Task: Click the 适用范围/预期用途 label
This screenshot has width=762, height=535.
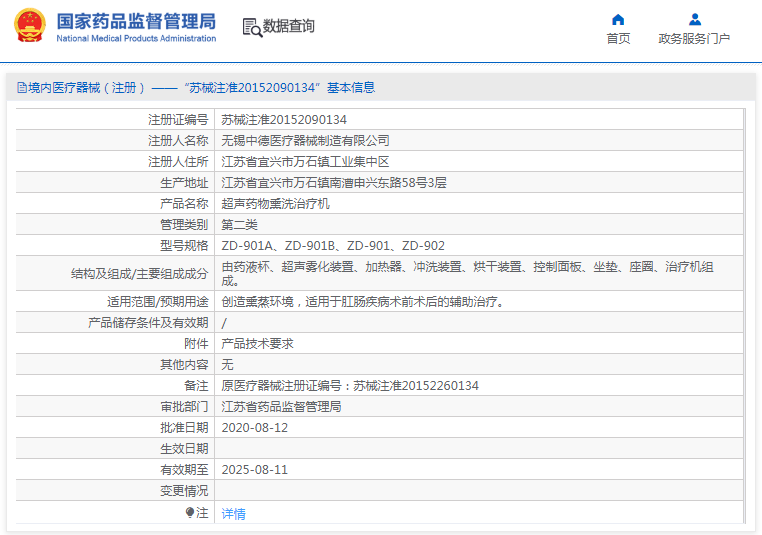Action: [x=158, y=302]
